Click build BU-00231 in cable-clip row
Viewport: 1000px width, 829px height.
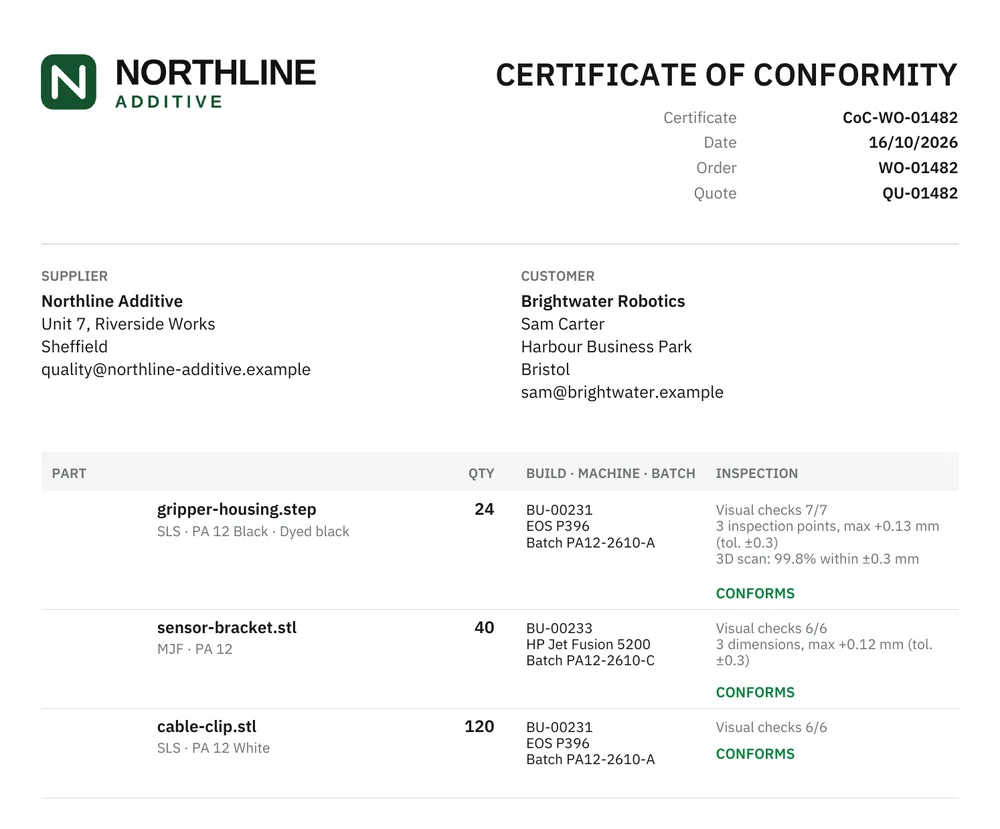tap(559, 727)
